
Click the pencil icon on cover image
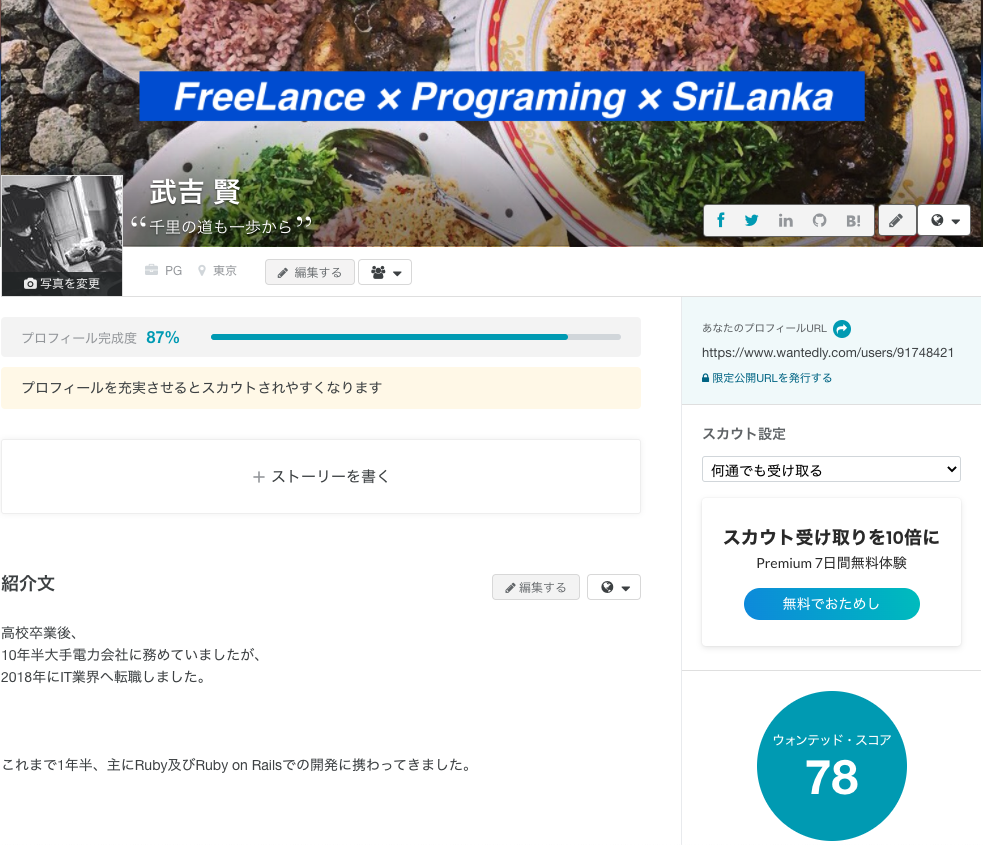point(897,220)
